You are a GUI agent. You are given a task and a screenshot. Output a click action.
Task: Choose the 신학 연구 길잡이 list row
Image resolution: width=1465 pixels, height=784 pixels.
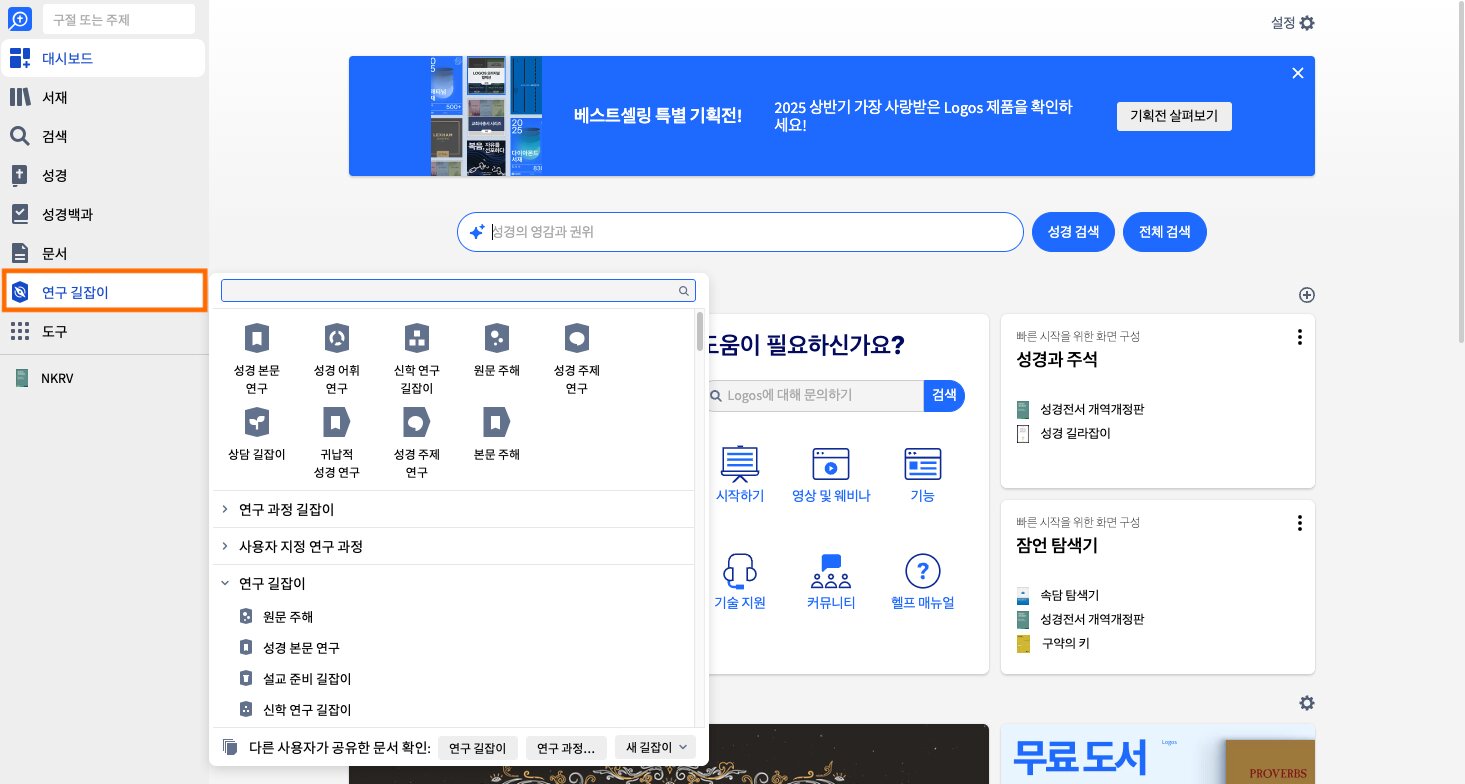[455, 710]
